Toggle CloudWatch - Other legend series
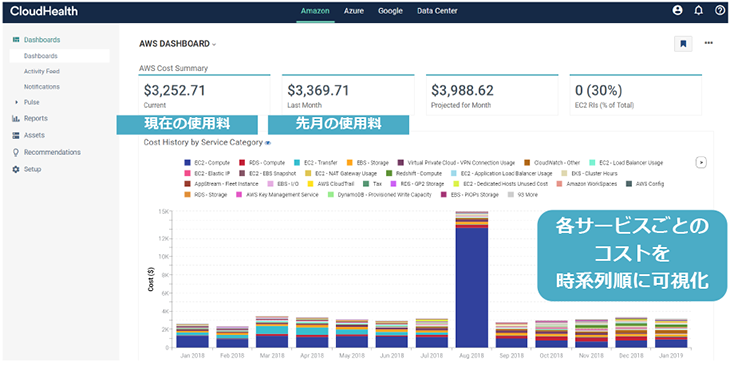This screenshot has width=730, height=366. coord(552,163)
